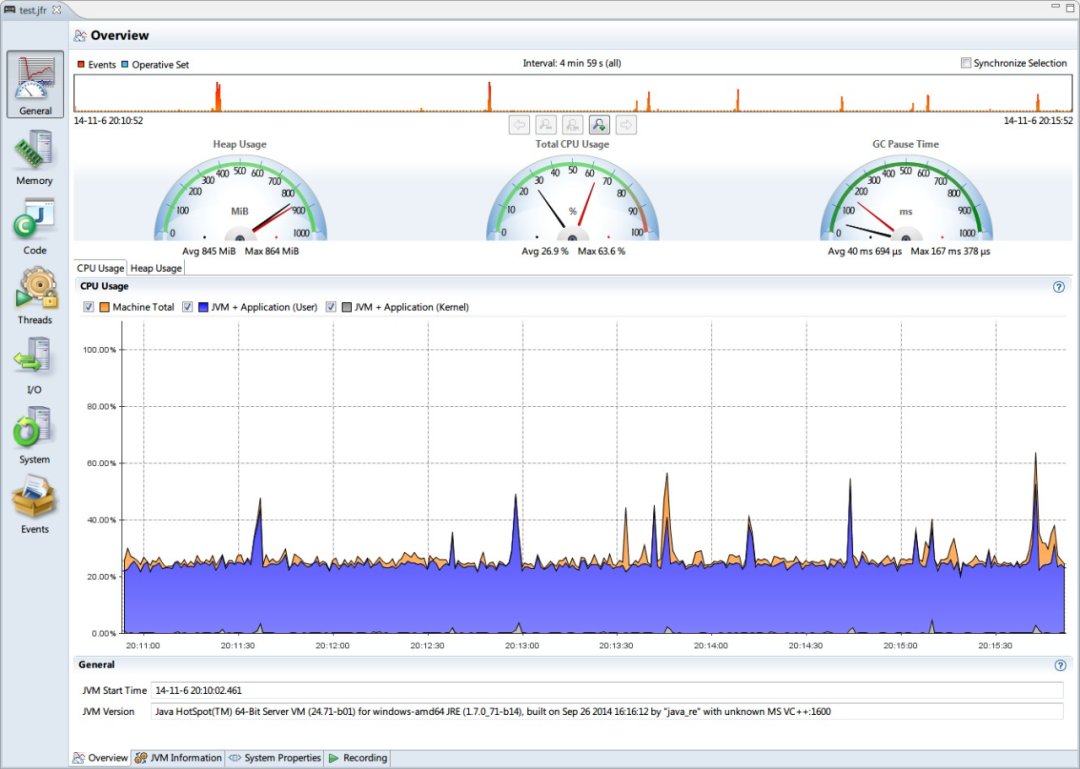
Task: Click the GC Pause Time dial gauge
Action: pyautogui.click(x=906, y=198)
